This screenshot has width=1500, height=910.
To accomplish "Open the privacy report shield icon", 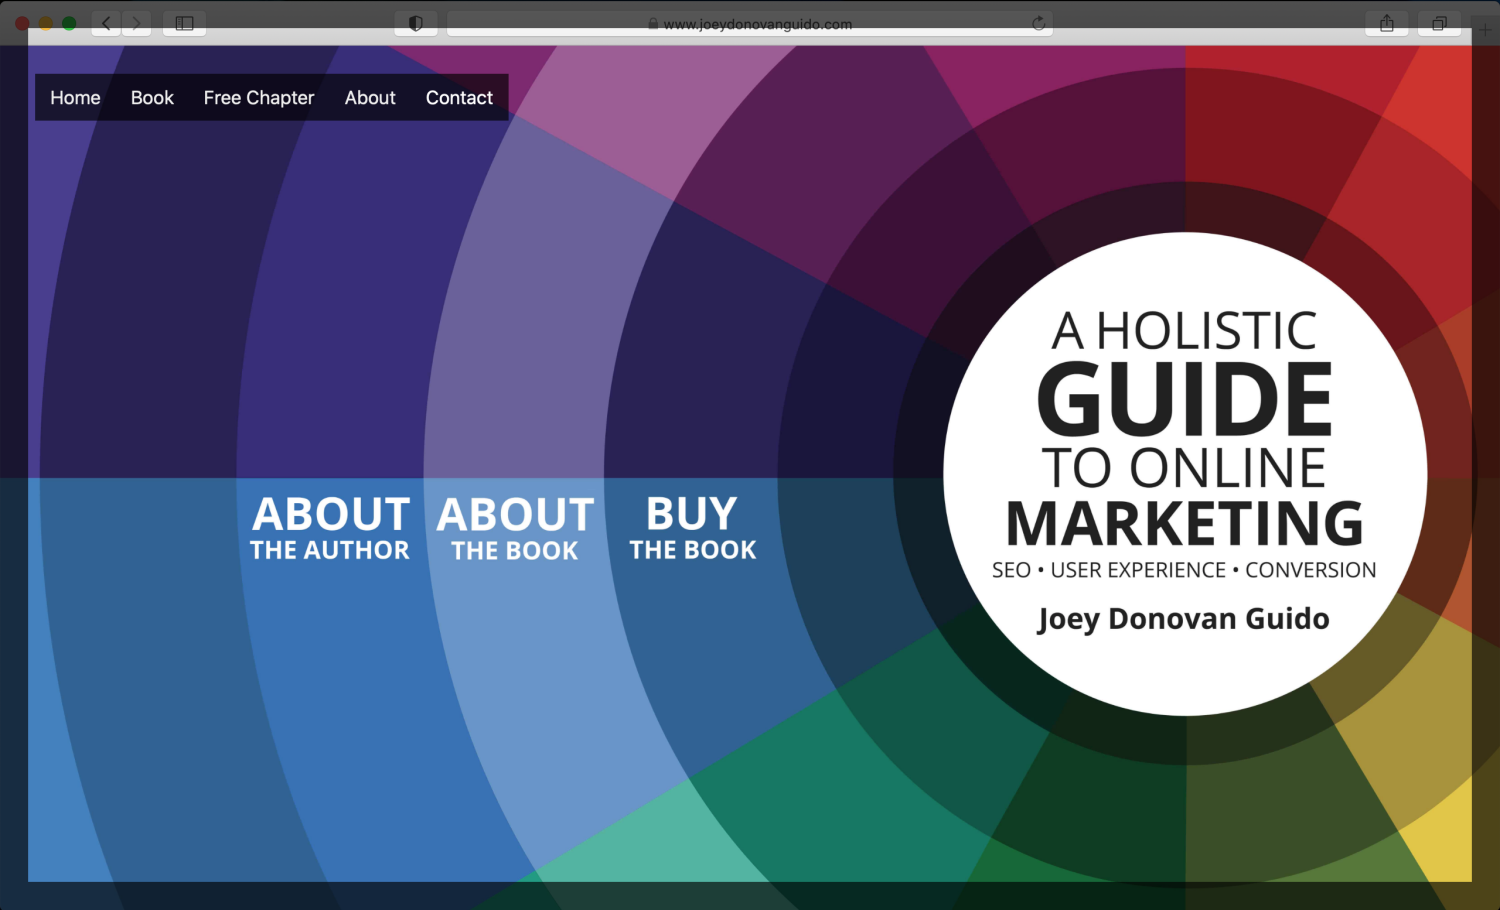I will (416, 23).
